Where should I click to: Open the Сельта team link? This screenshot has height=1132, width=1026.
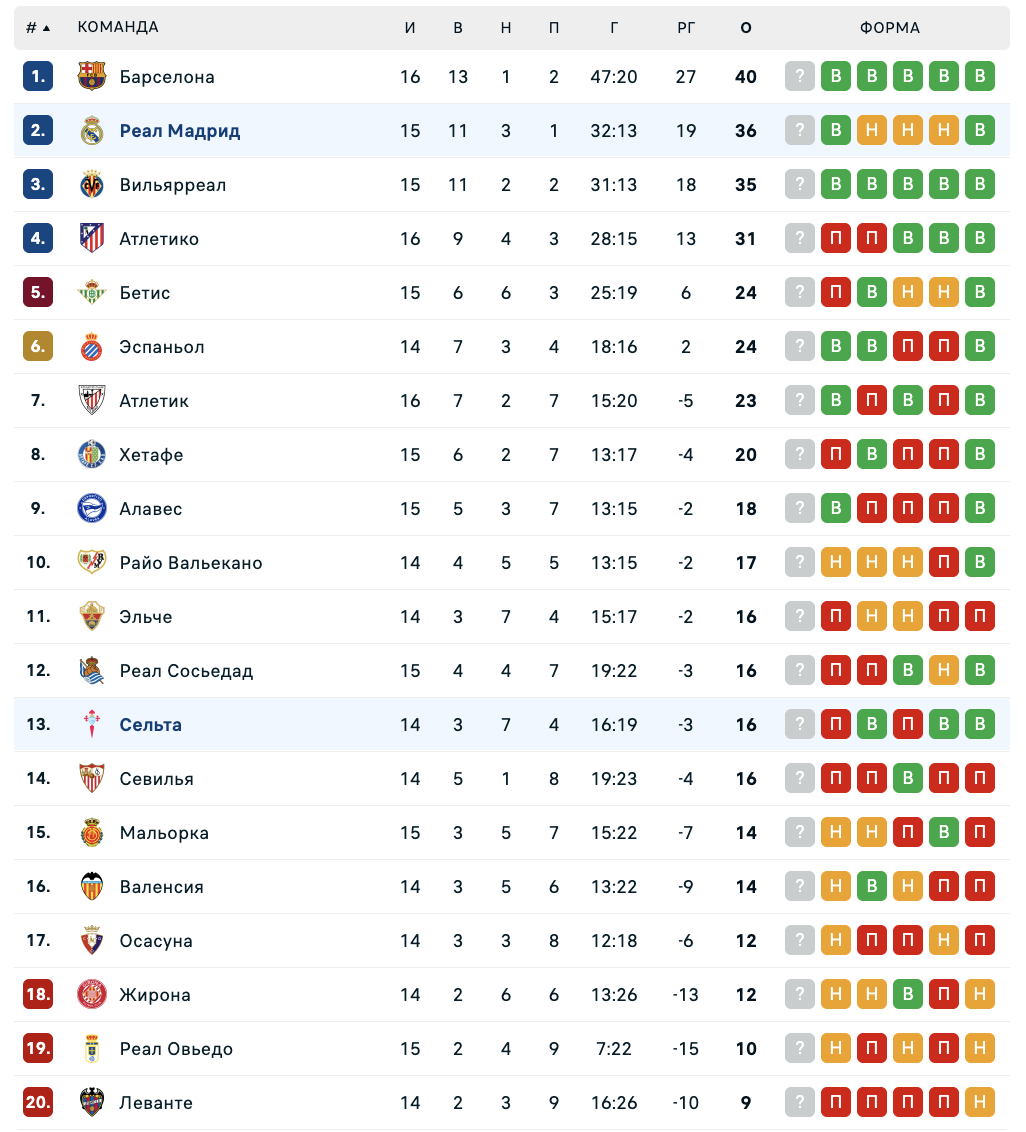point(151,725)
